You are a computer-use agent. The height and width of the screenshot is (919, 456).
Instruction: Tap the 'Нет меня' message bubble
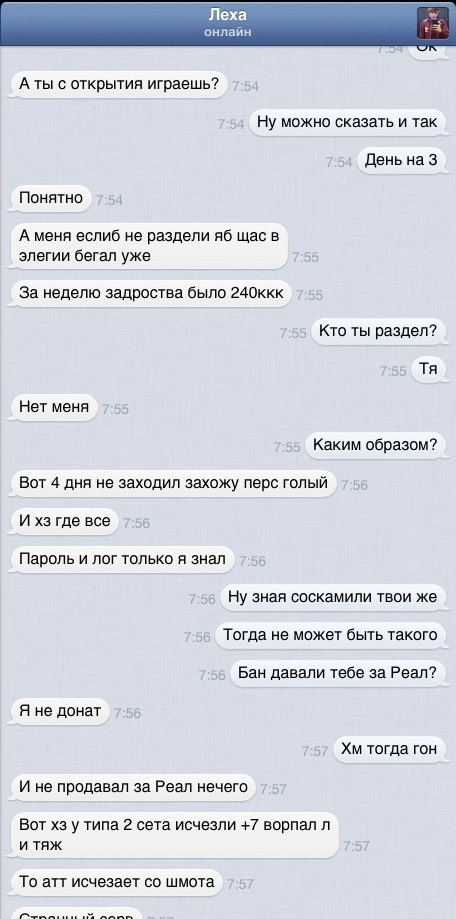point(54,406)
